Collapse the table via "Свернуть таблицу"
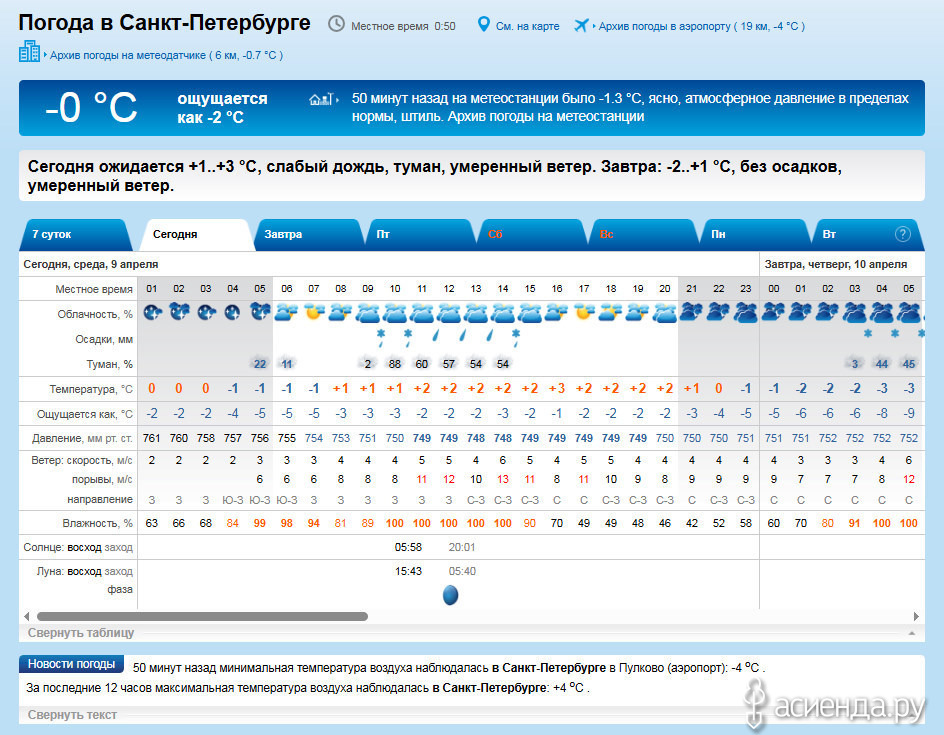This screenshot has height=735, width=944. 81,633
